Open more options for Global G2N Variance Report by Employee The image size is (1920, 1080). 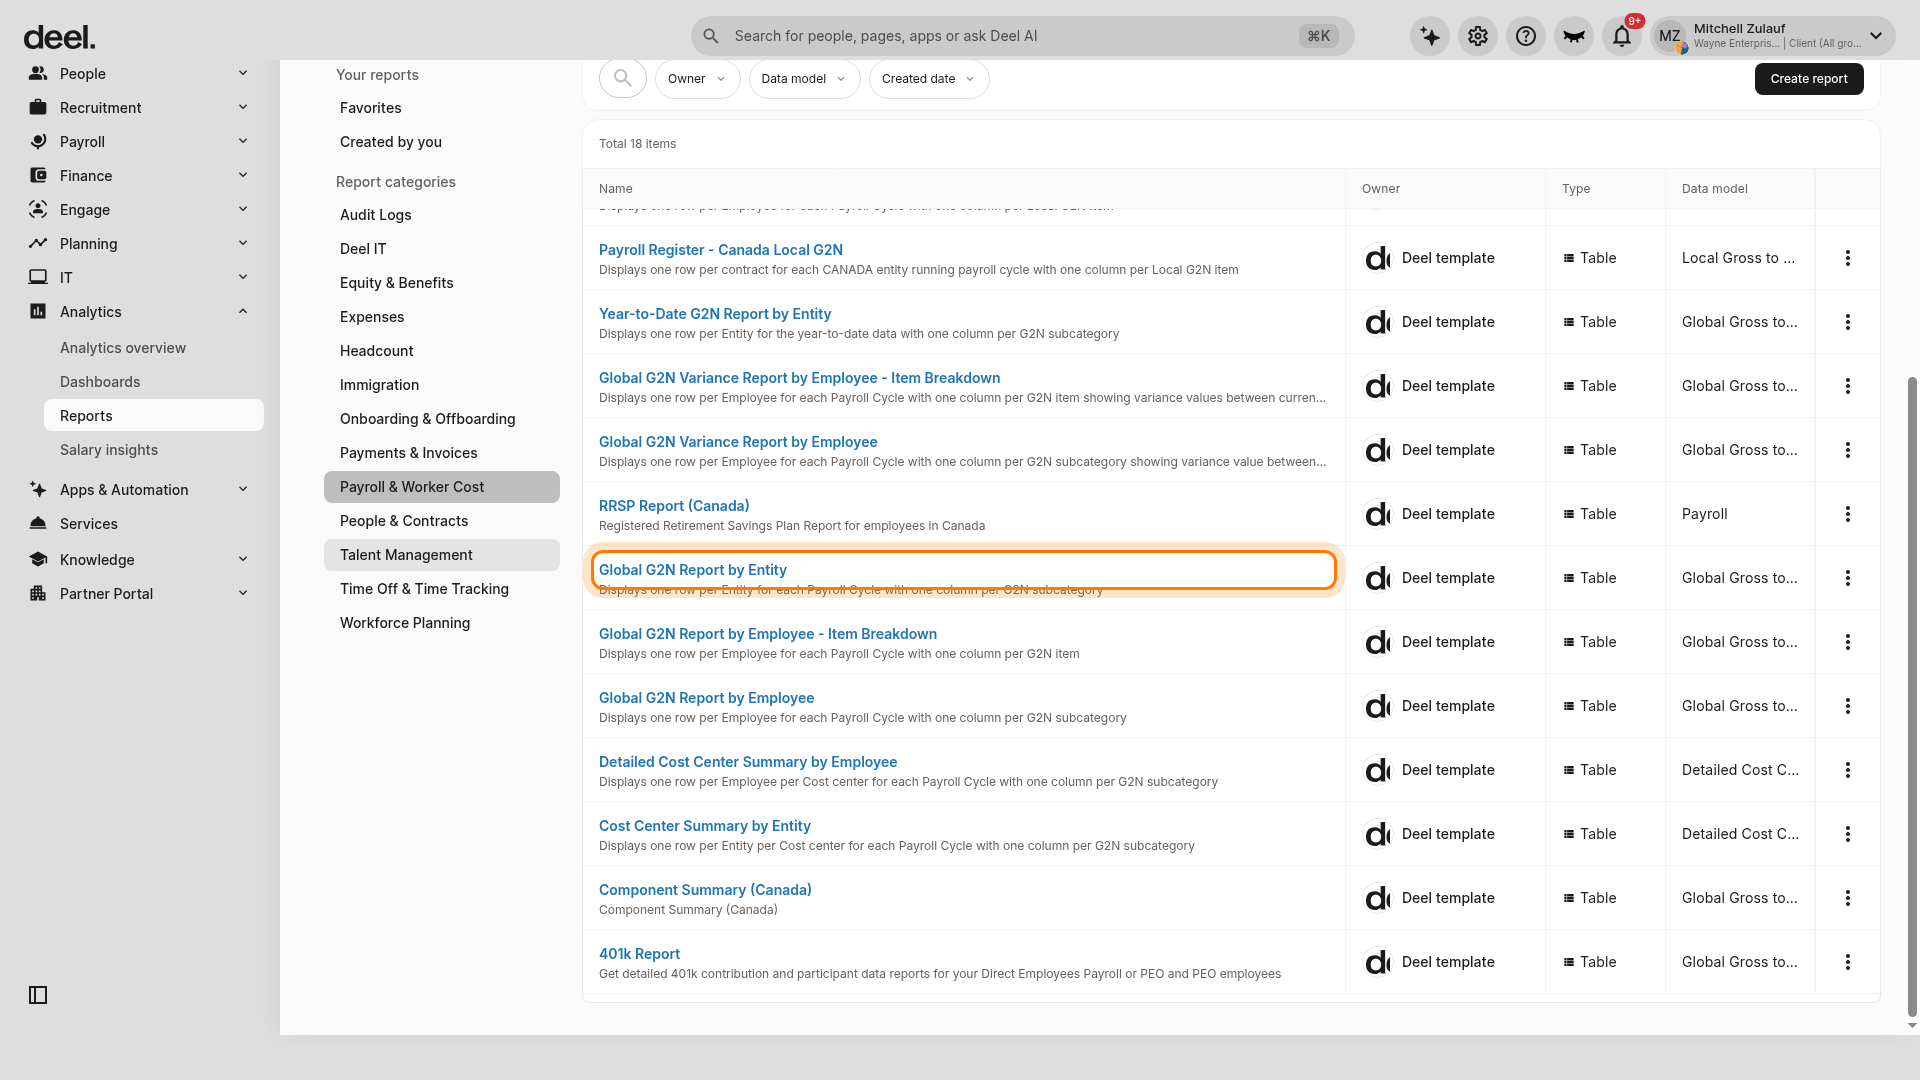pos(1848,450)
